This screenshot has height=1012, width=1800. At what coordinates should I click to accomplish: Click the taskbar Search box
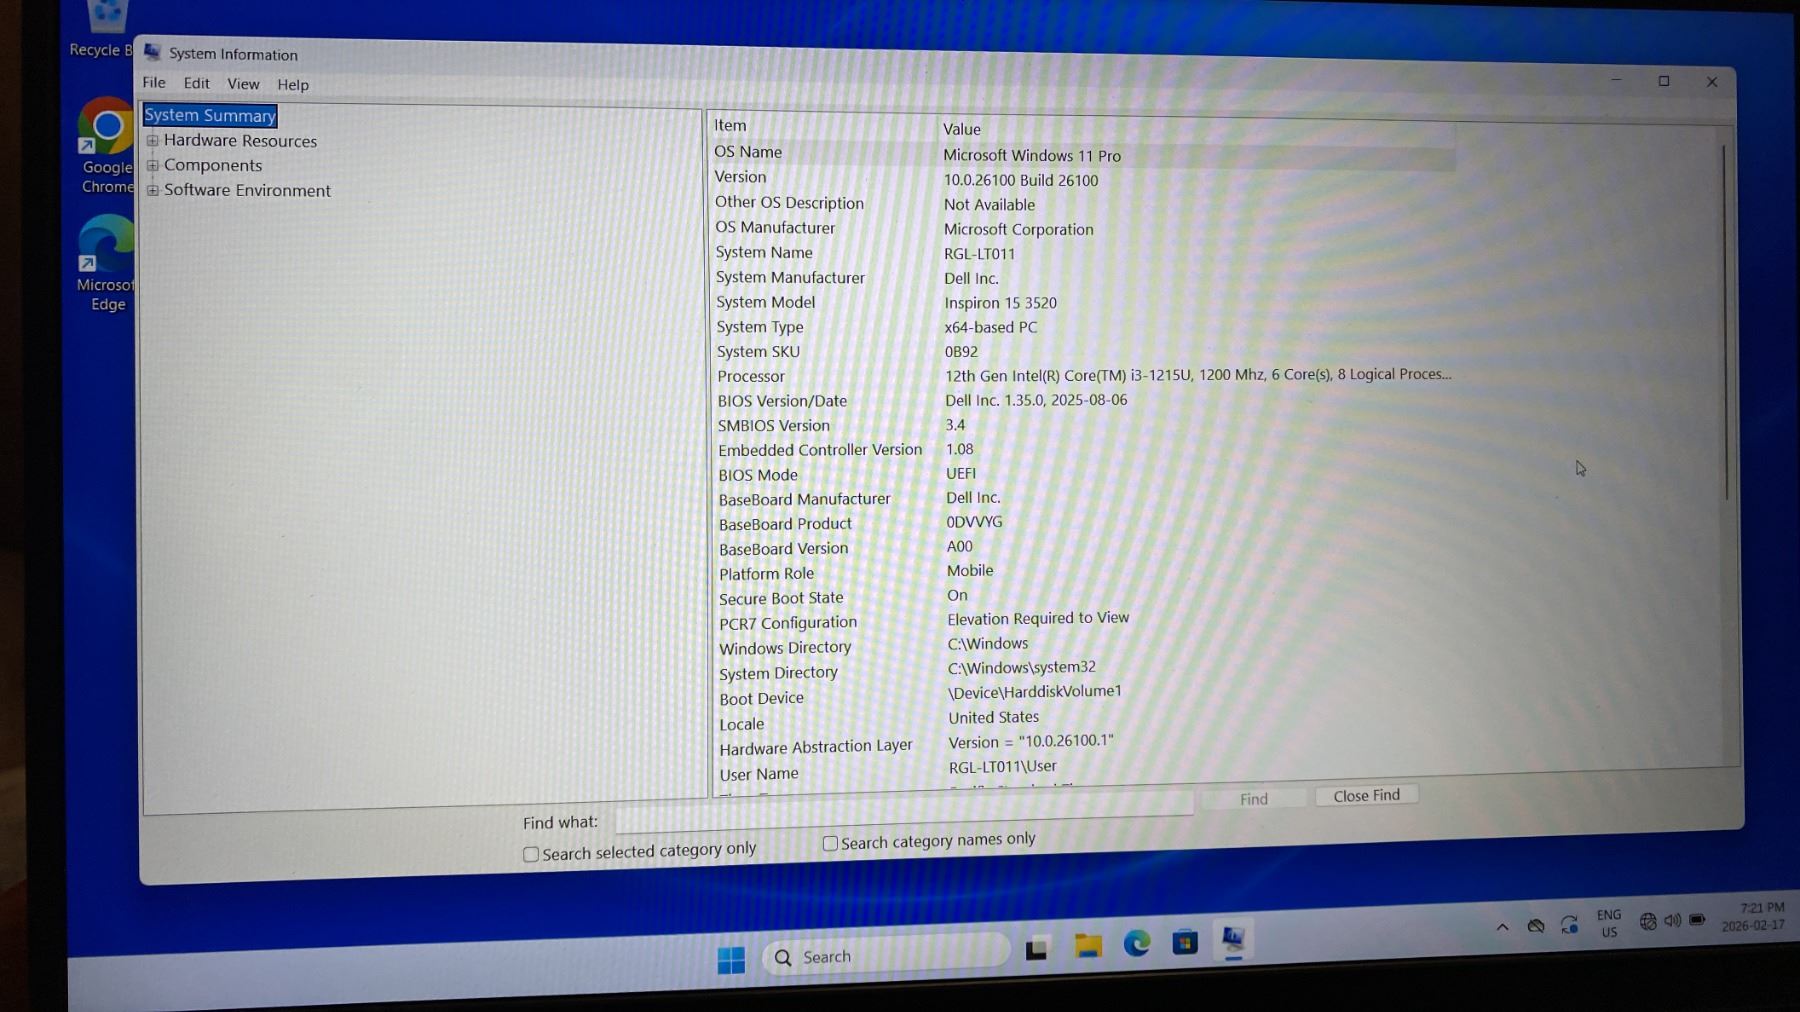click(886, 955)
